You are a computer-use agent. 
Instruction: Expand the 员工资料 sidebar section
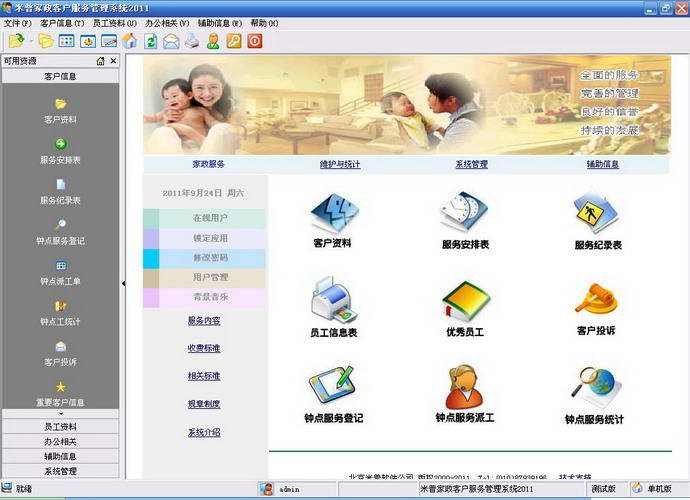coord(60,426)
